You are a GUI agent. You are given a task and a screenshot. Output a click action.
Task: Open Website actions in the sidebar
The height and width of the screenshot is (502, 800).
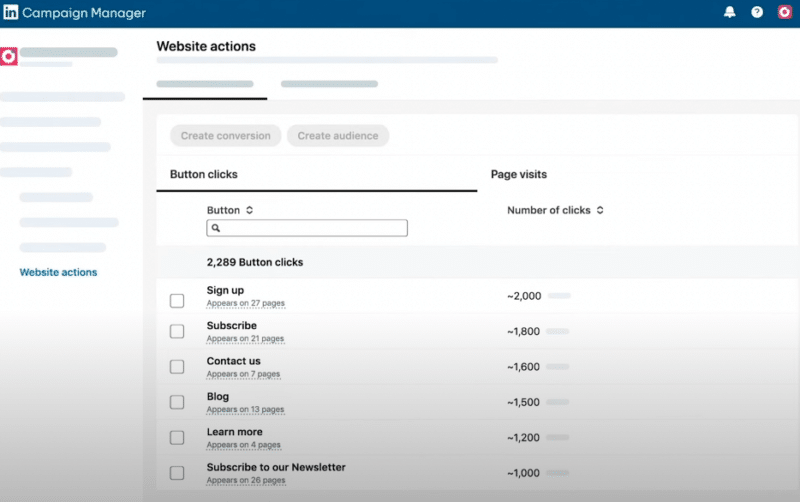coord(58,272)
